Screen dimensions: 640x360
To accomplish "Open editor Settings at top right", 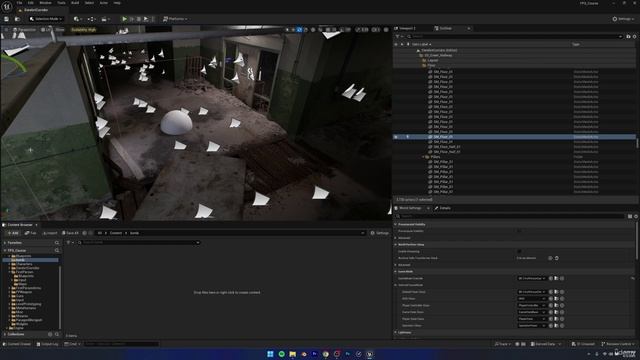I will click(x=622, y=19).
